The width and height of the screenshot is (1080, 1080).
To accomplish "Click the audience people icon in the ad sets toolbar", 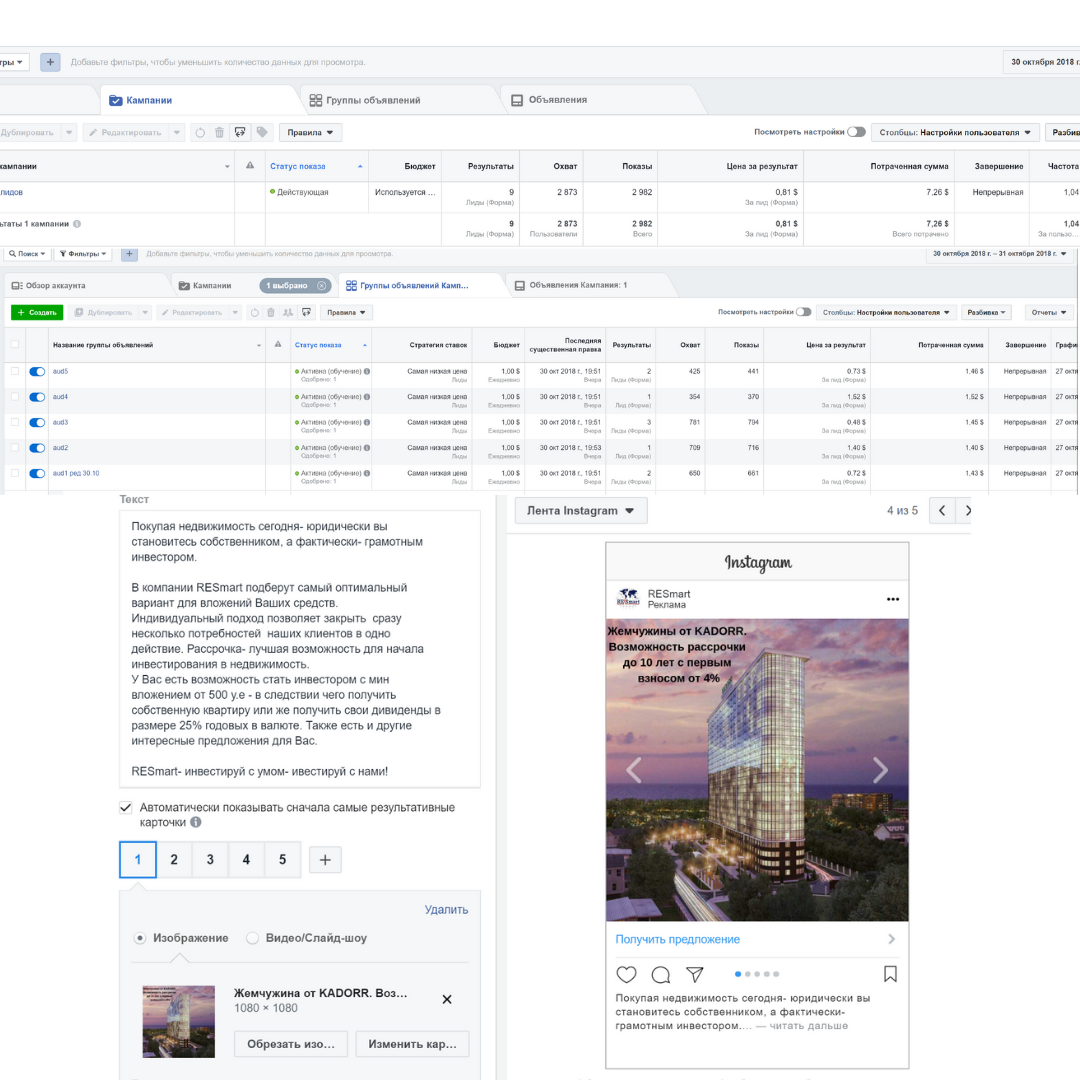I will [x=288, y=313].
